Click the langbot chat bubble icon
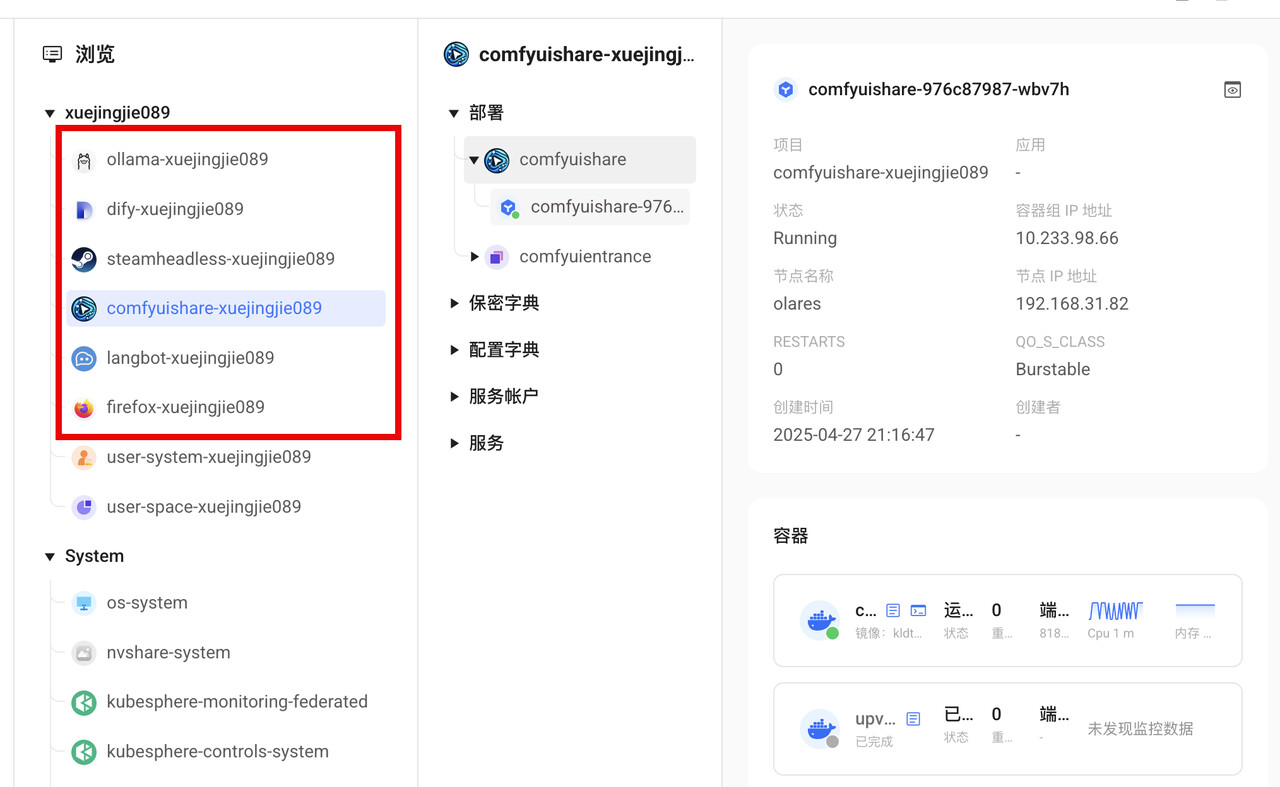 pyautogui.click(x=84, y=358)
